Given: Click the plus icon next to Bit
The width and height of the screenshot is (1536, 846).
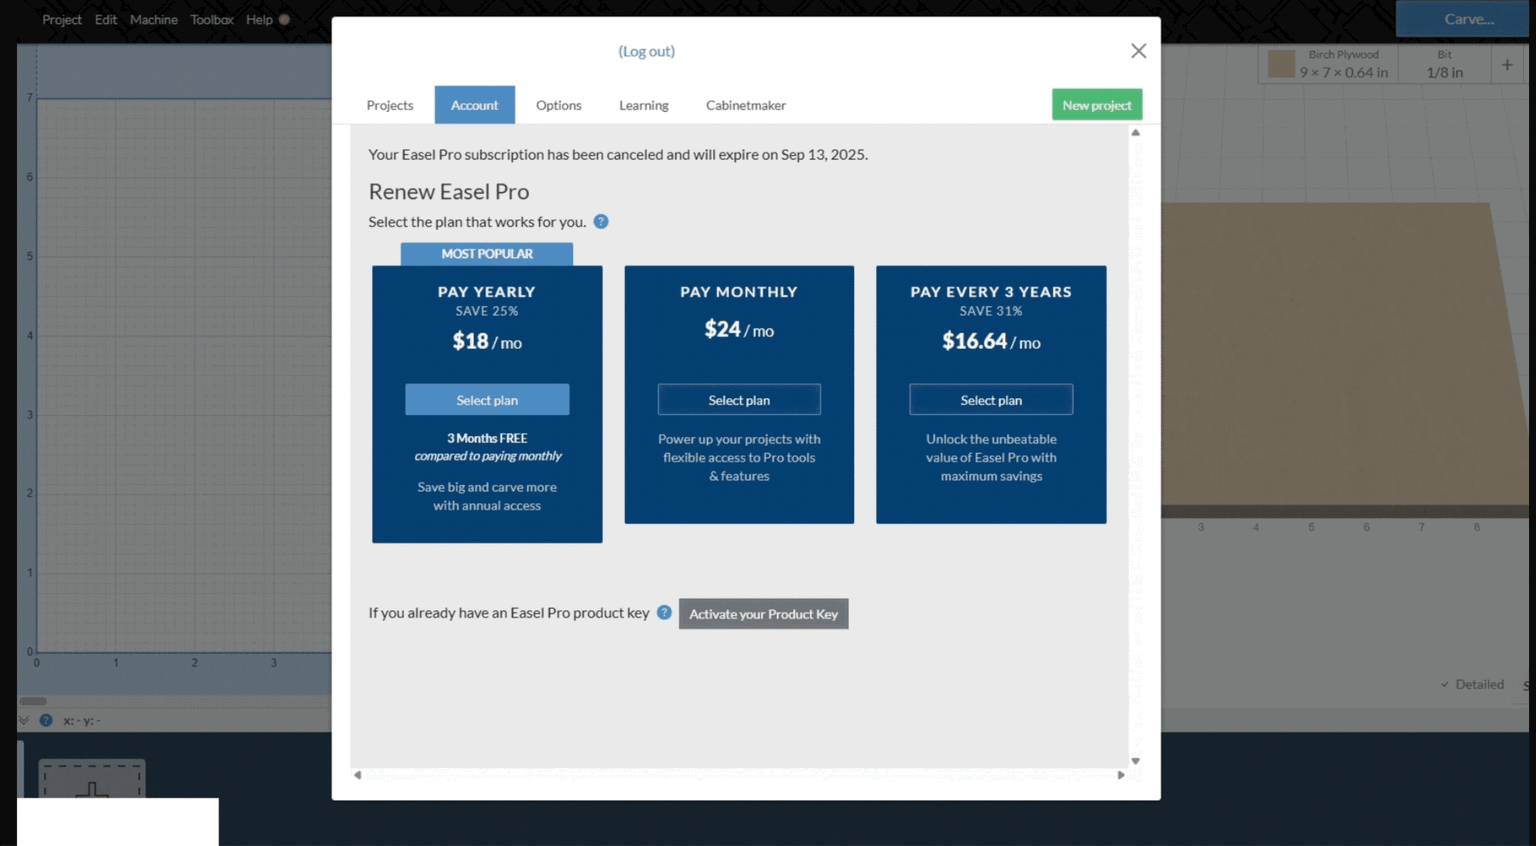Looking at the screenshot, I should pos(1507,65).
